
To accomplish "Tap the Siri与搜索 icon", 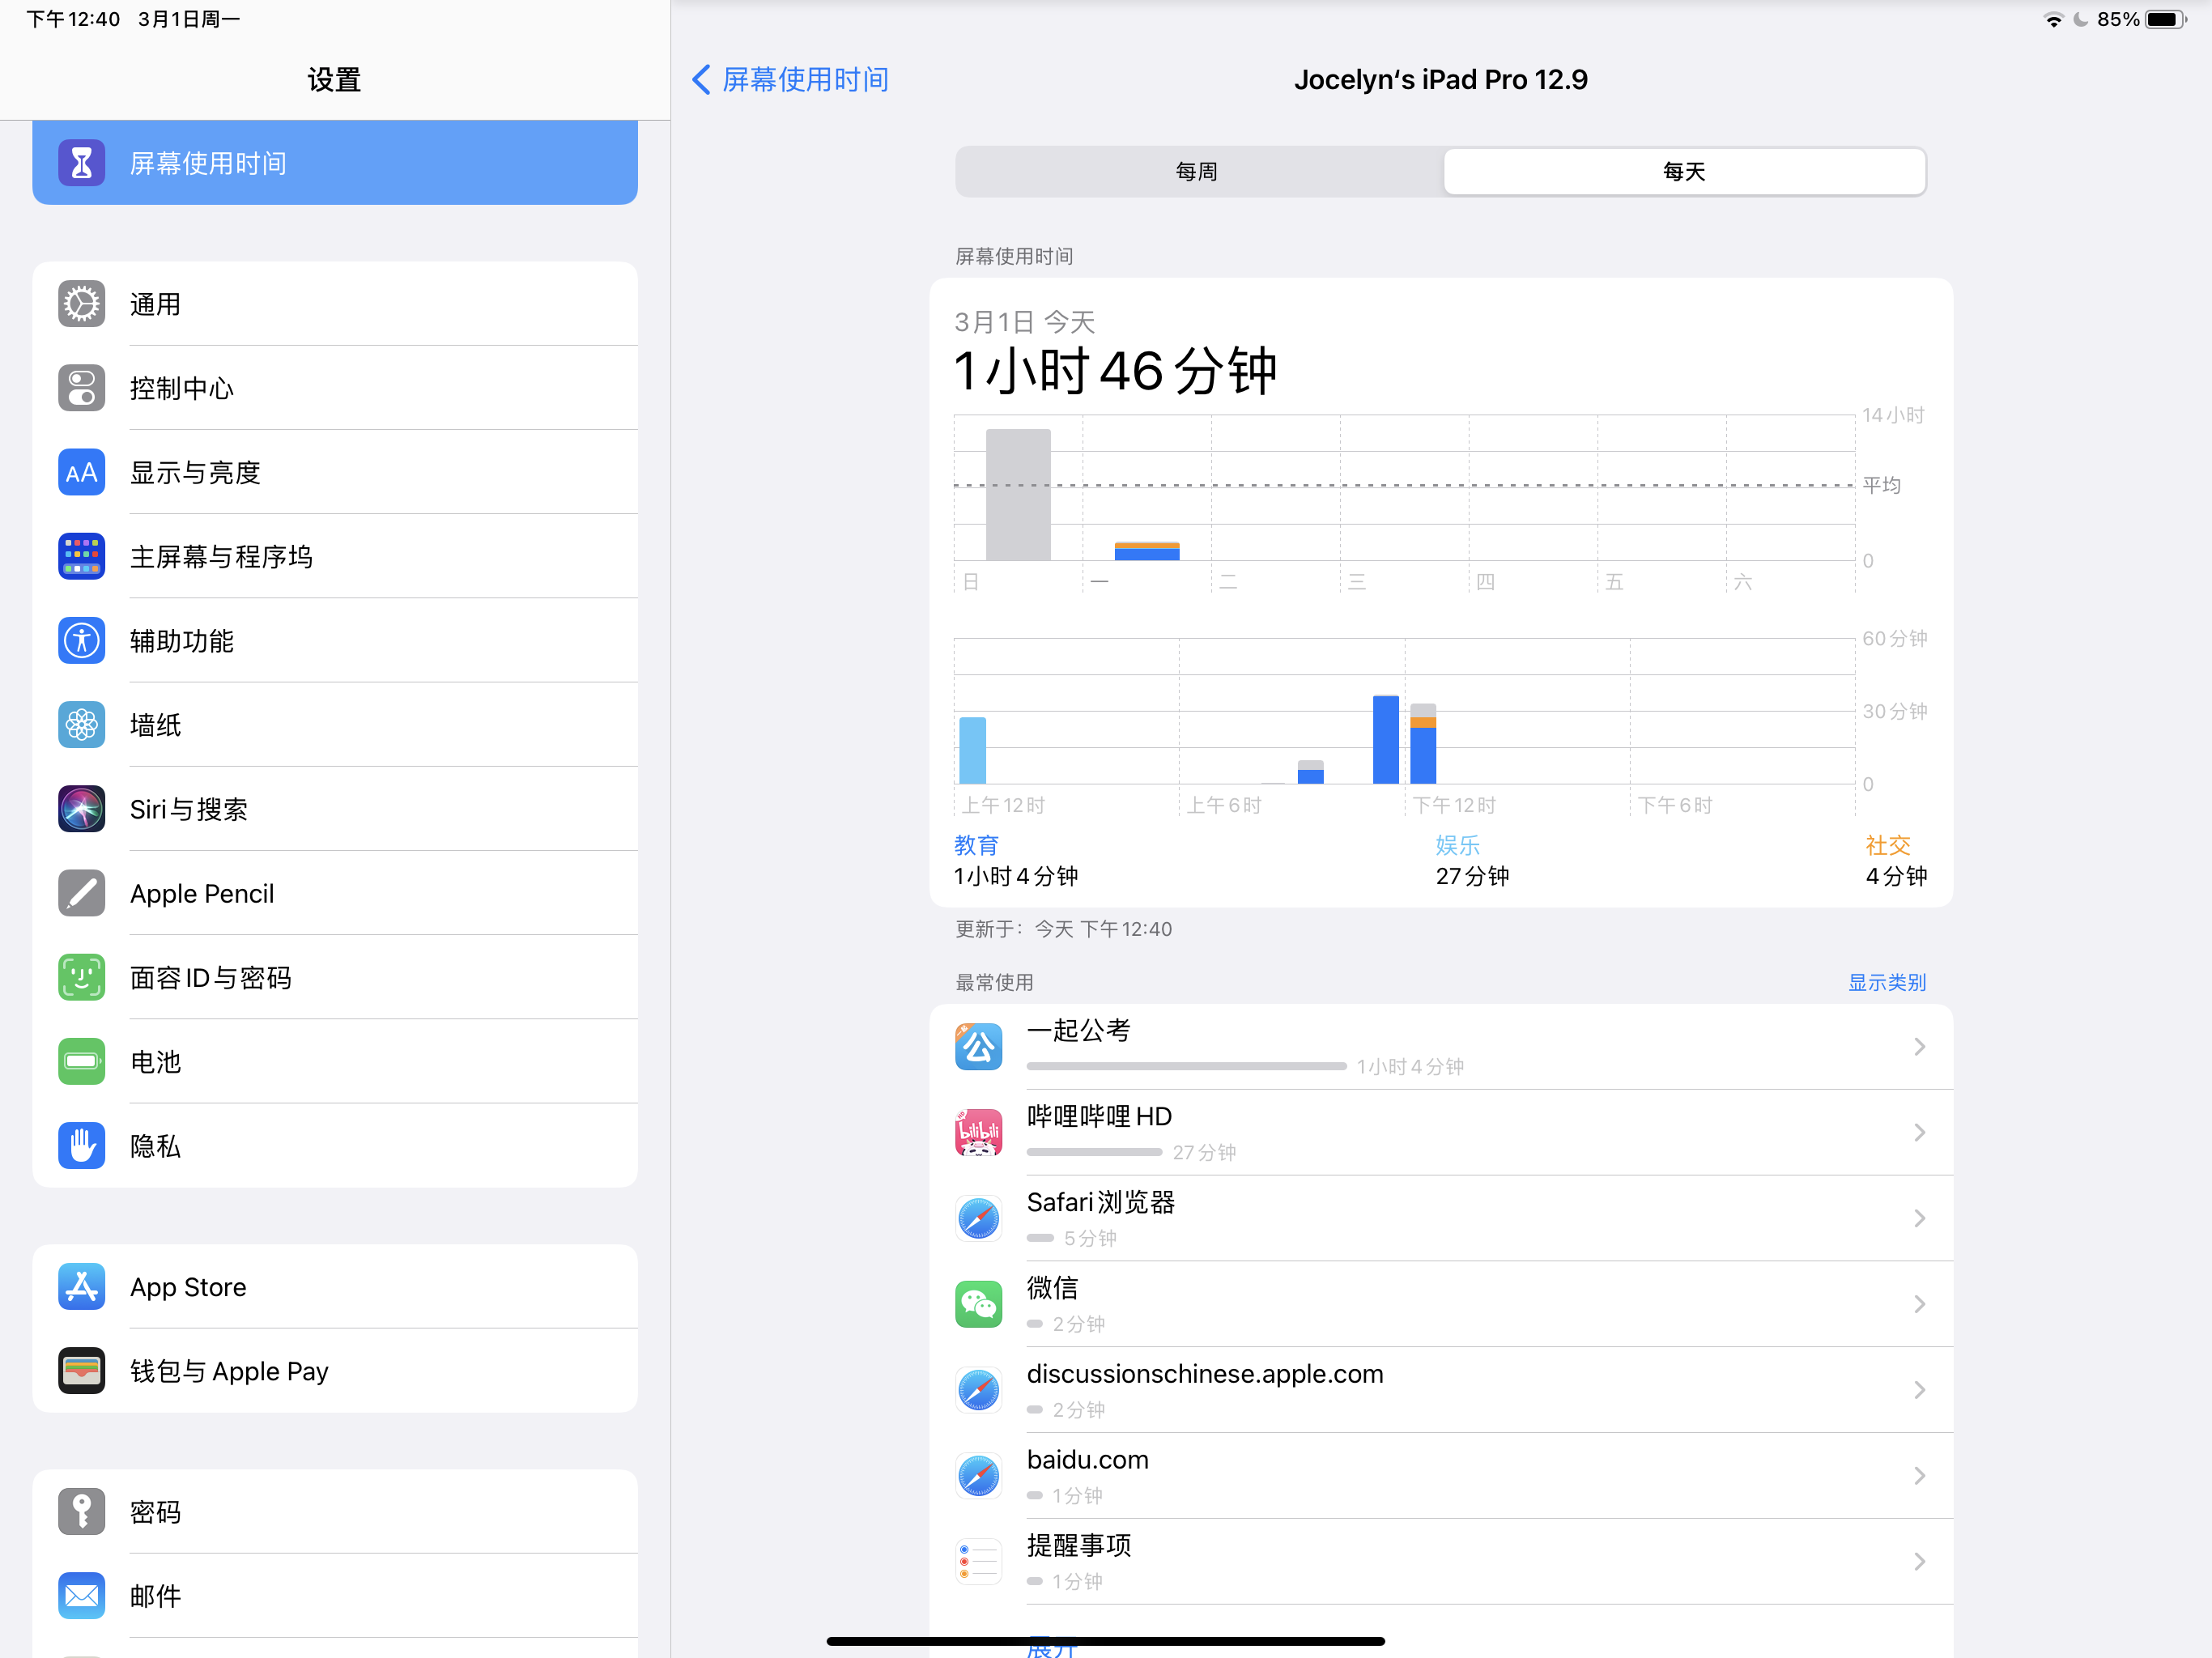I will 81,809.
